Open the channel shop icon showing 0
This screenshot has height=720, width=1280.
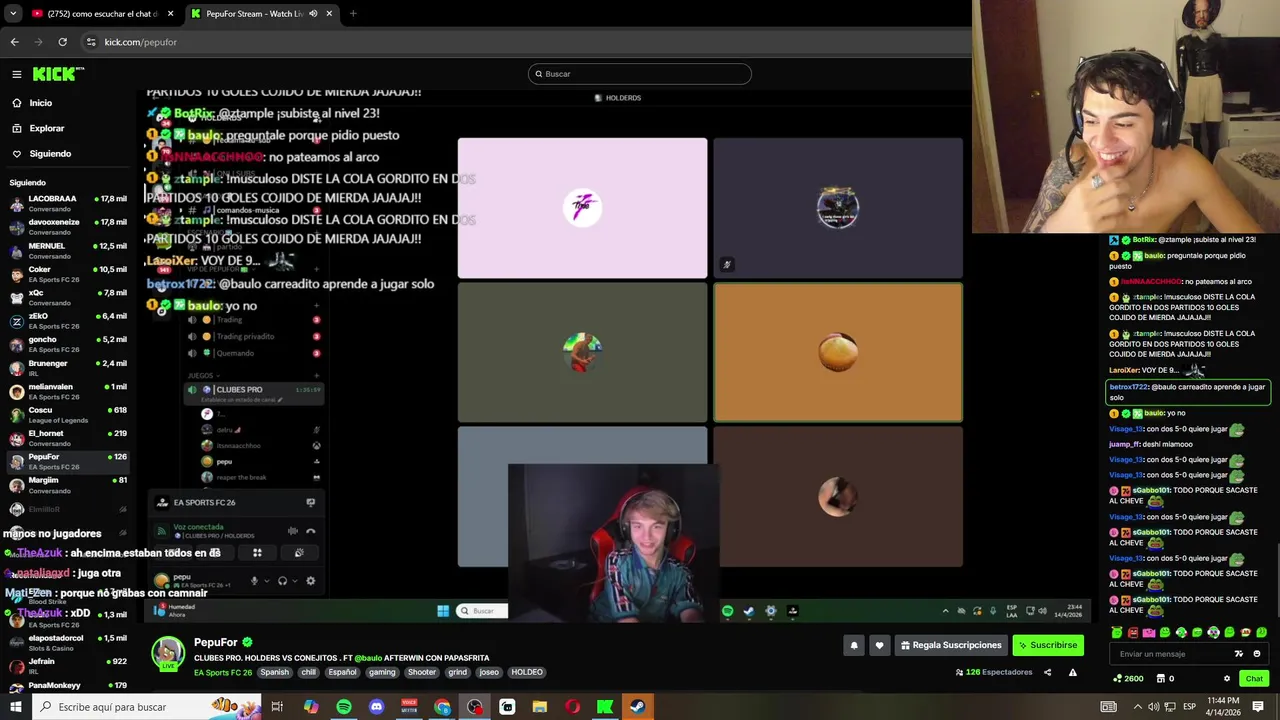tap(1164, 679)
